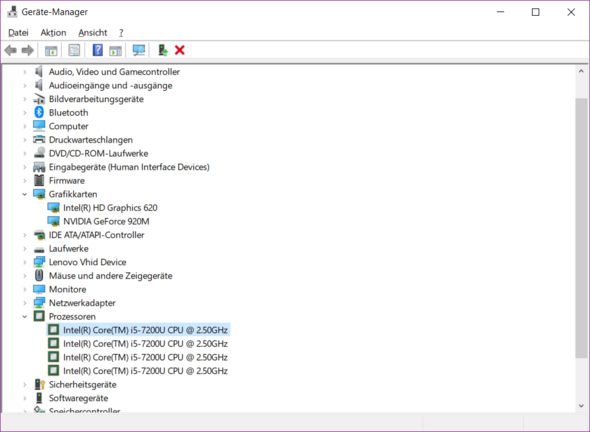Click the speaker icon for Audio, Video und Gamecontroller
The image size is (590, 432).
[x=39, y=71]
